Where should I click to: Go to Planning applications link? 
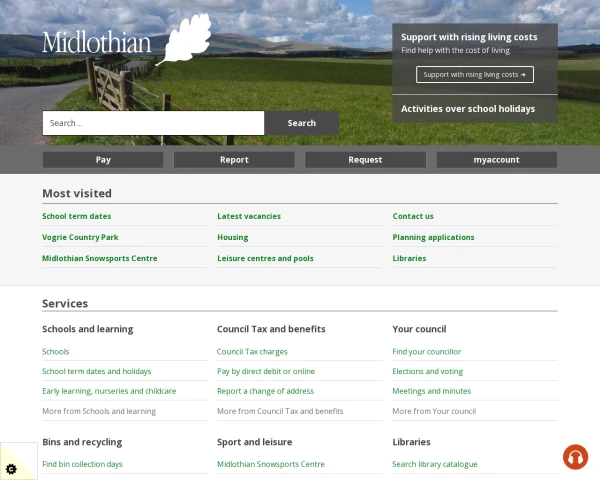433,237
